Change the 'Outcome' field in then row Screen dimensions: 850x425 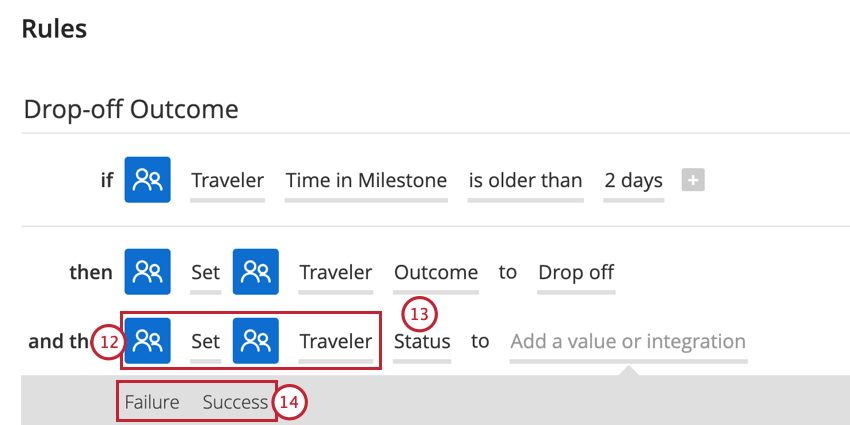[436, 273]
